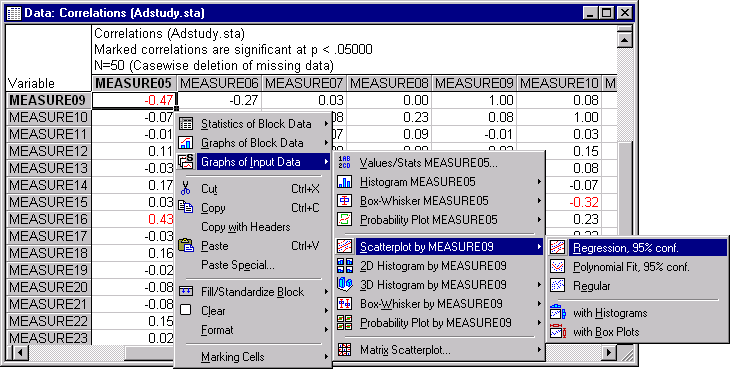Click horizontal scrollbar right arrow
The width and height of the screenshot is (730, 369).
(608, 352)
